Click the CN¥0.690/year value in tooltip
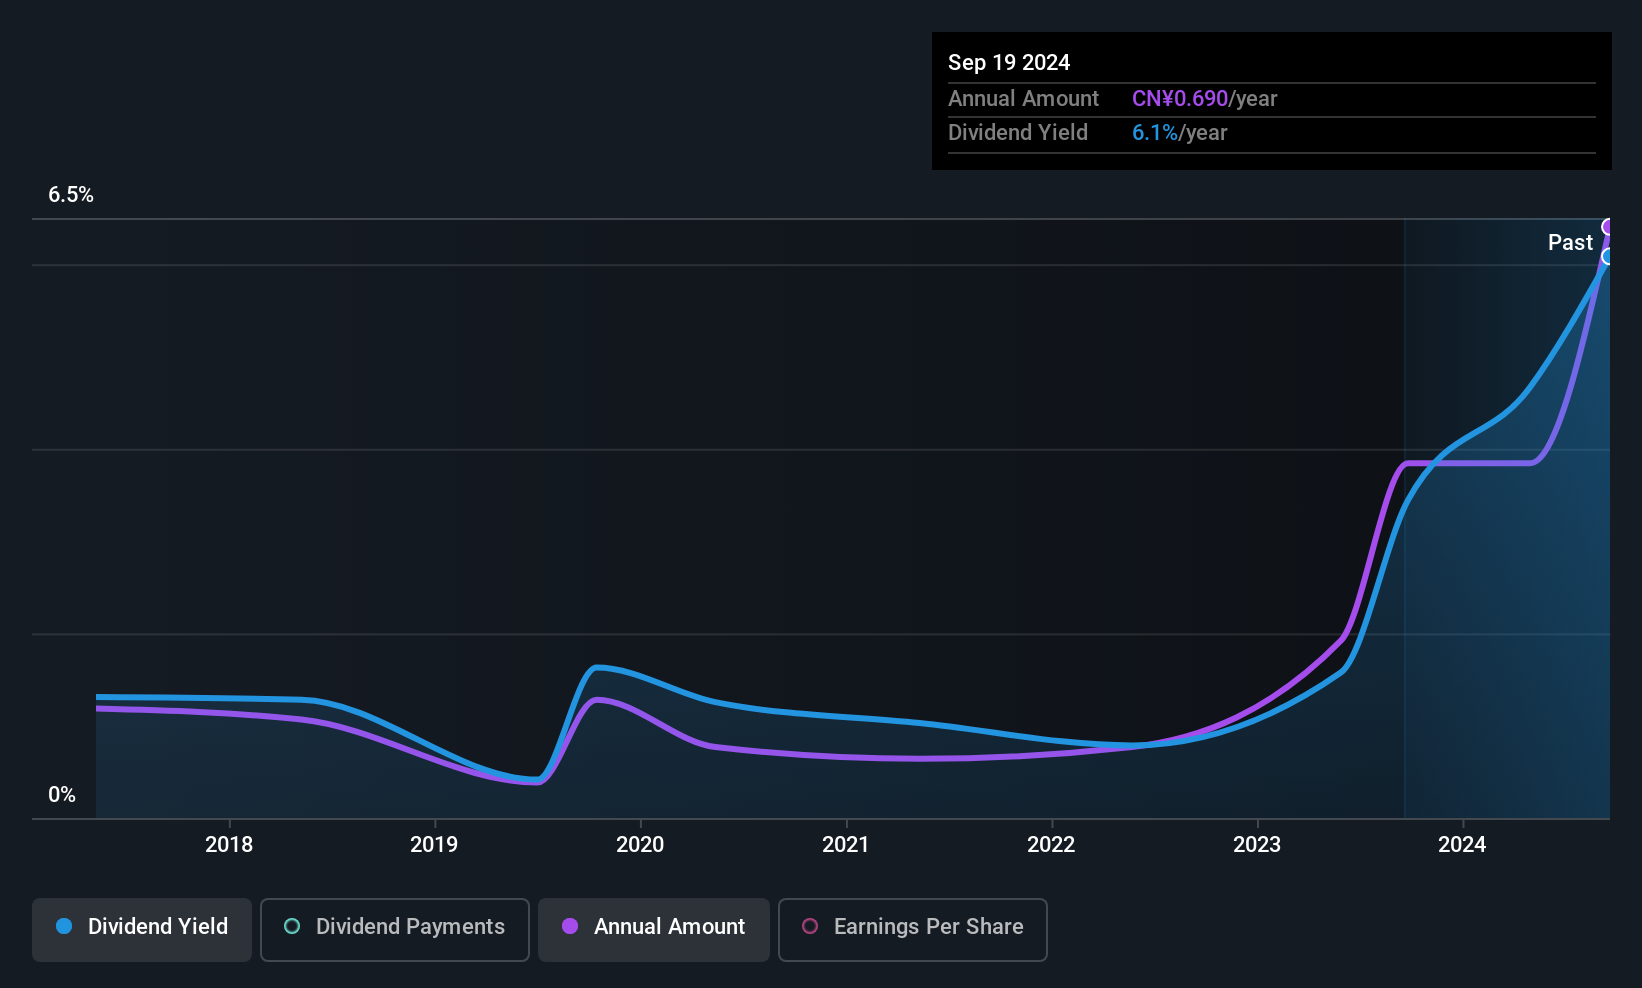1642x988 pixels. (x=1205, y=99)
